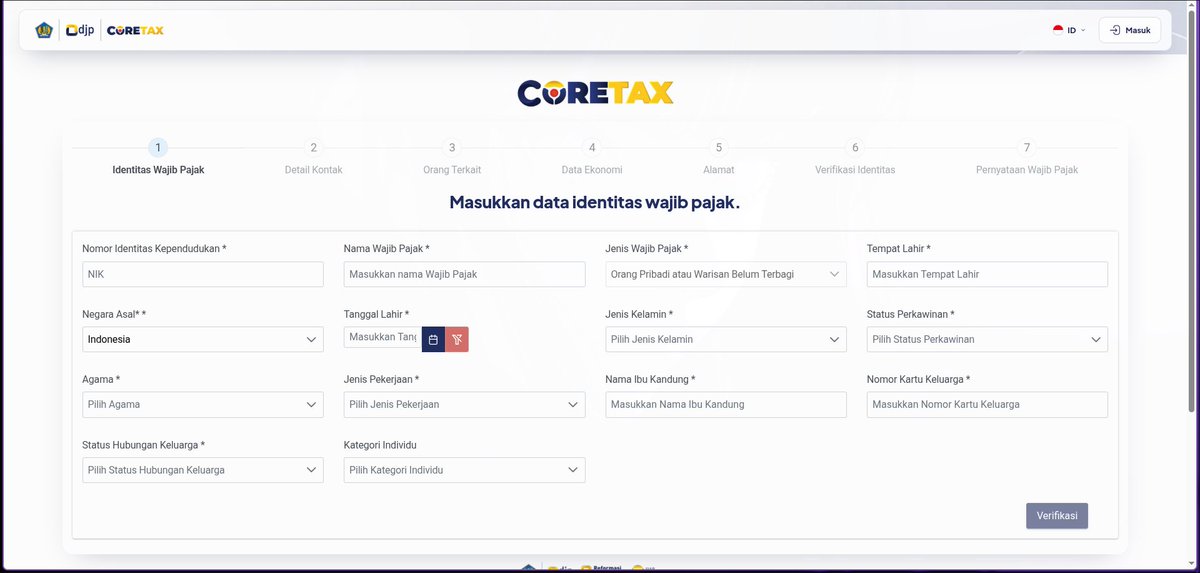This screenshot has width=1200, height=573.
Task: Focus the Nama Wajib Pajak field
Action: coord(464,274)
